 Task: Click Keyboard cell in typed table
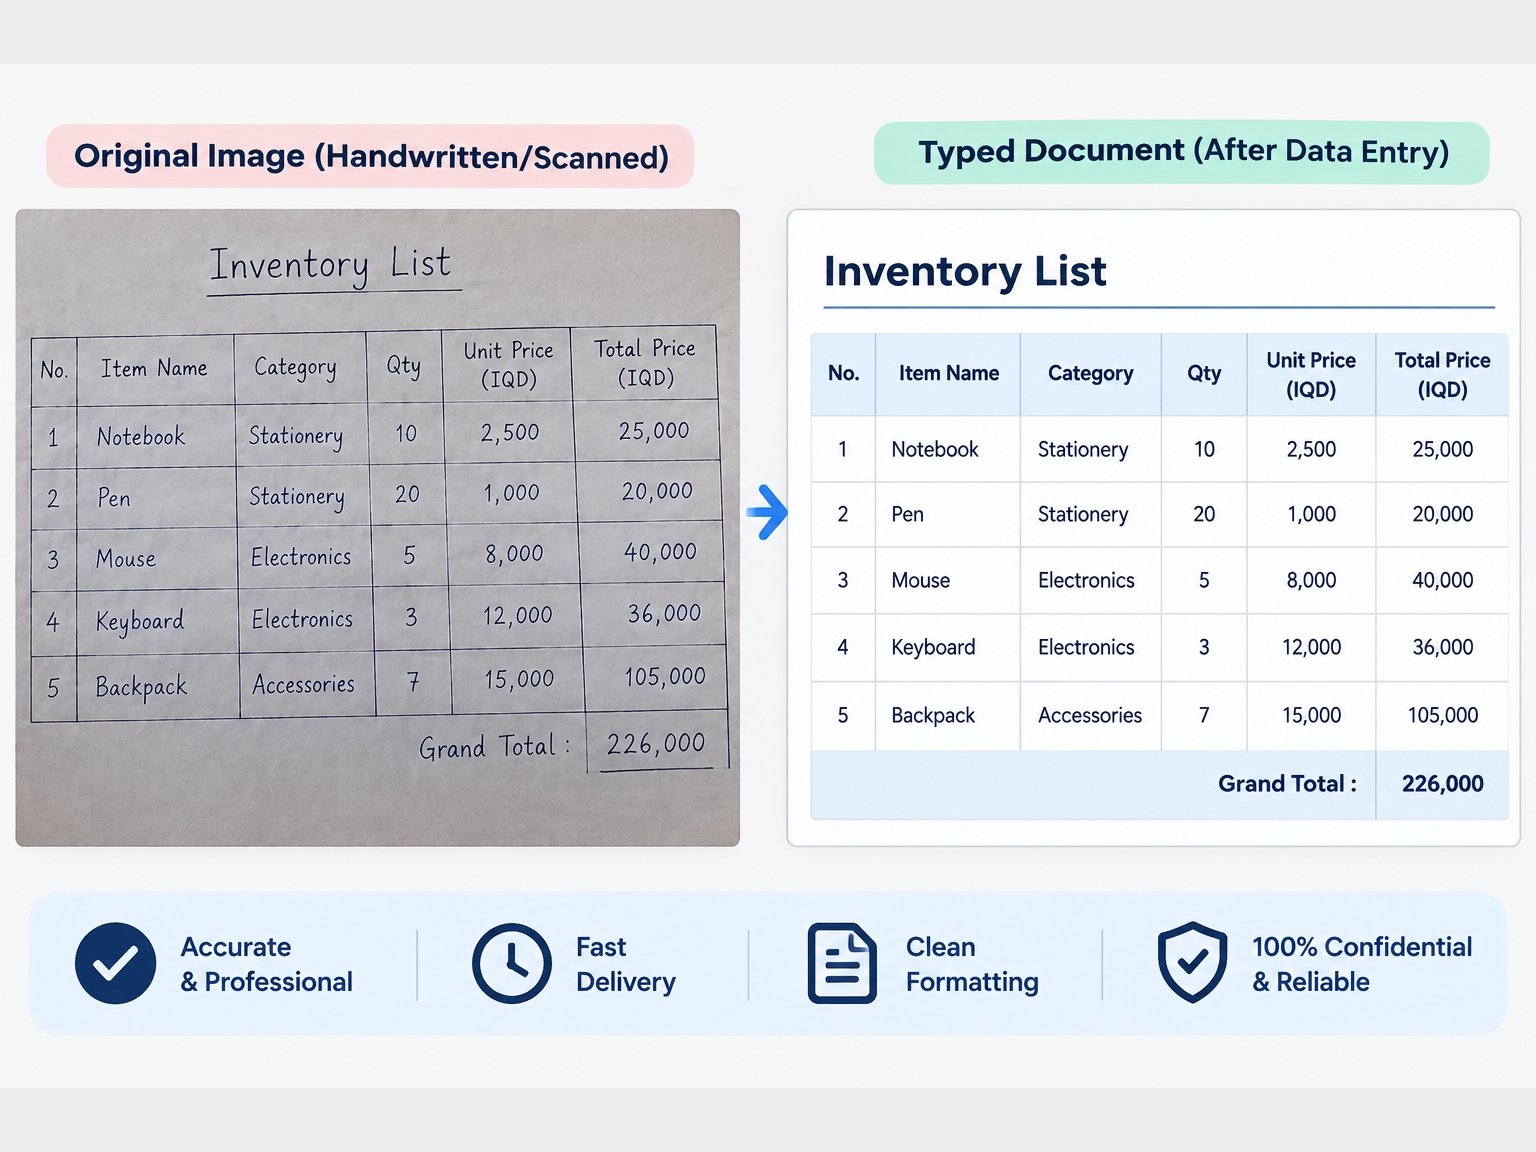933,647
